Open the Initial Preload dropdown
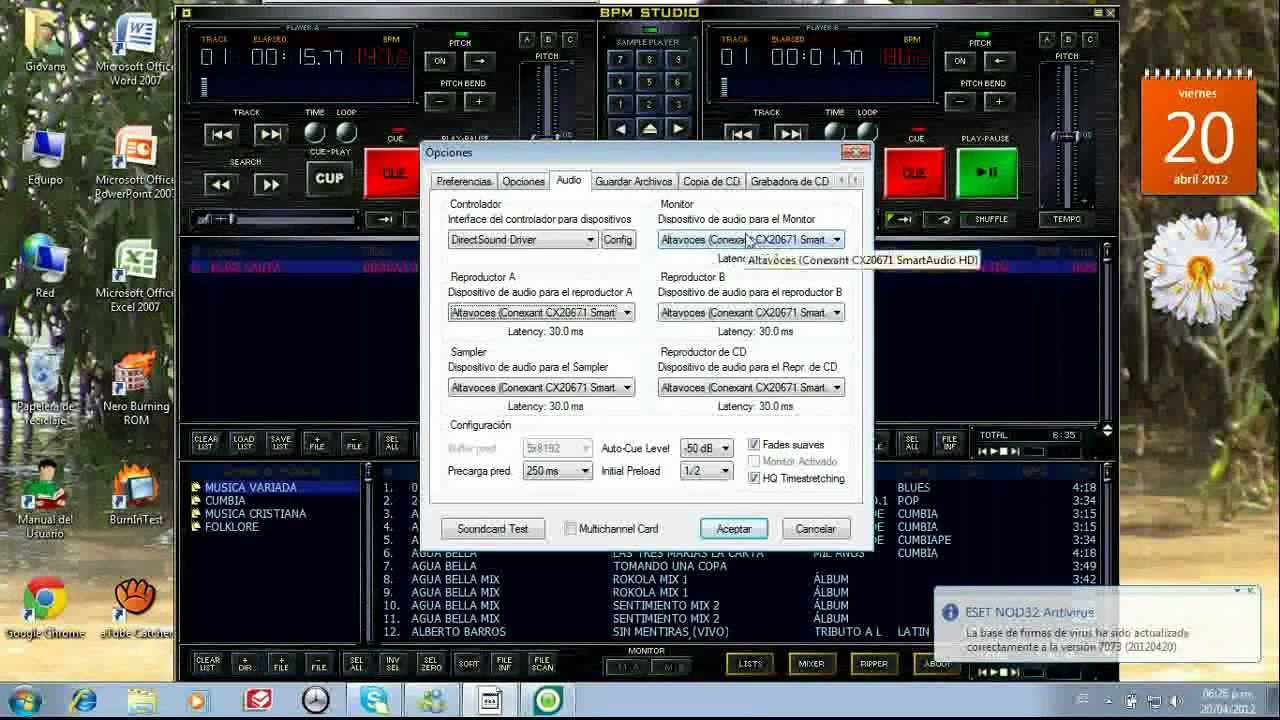1280x720 pixels. click(707, 471)
